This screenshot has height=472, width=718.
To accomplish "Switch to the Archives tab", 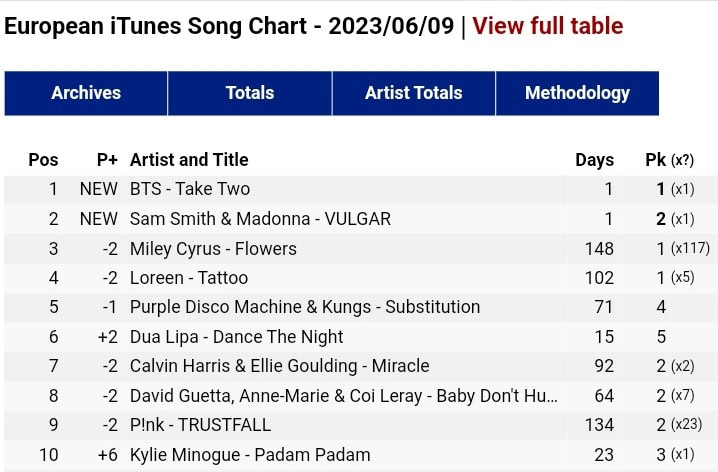I will point(86,93).
